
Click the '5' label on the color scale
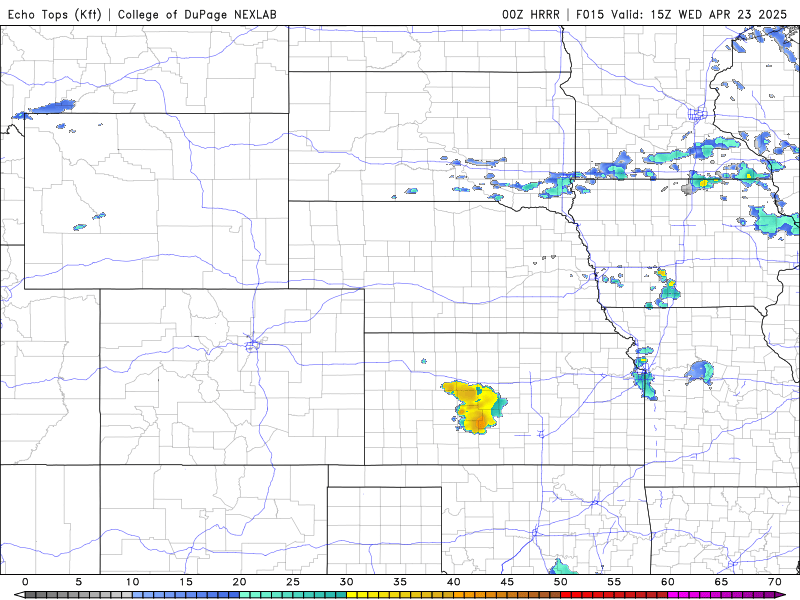[x=79, y=582]
